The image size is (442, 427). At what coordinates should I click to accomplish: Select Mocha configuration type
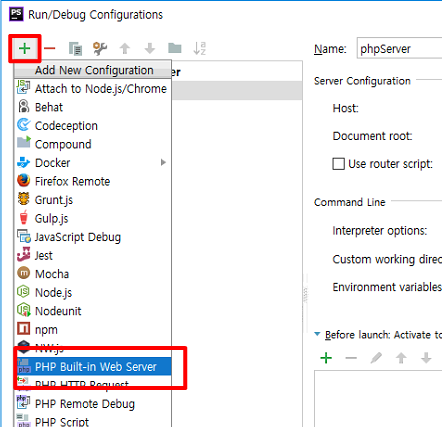pos(93,274)
